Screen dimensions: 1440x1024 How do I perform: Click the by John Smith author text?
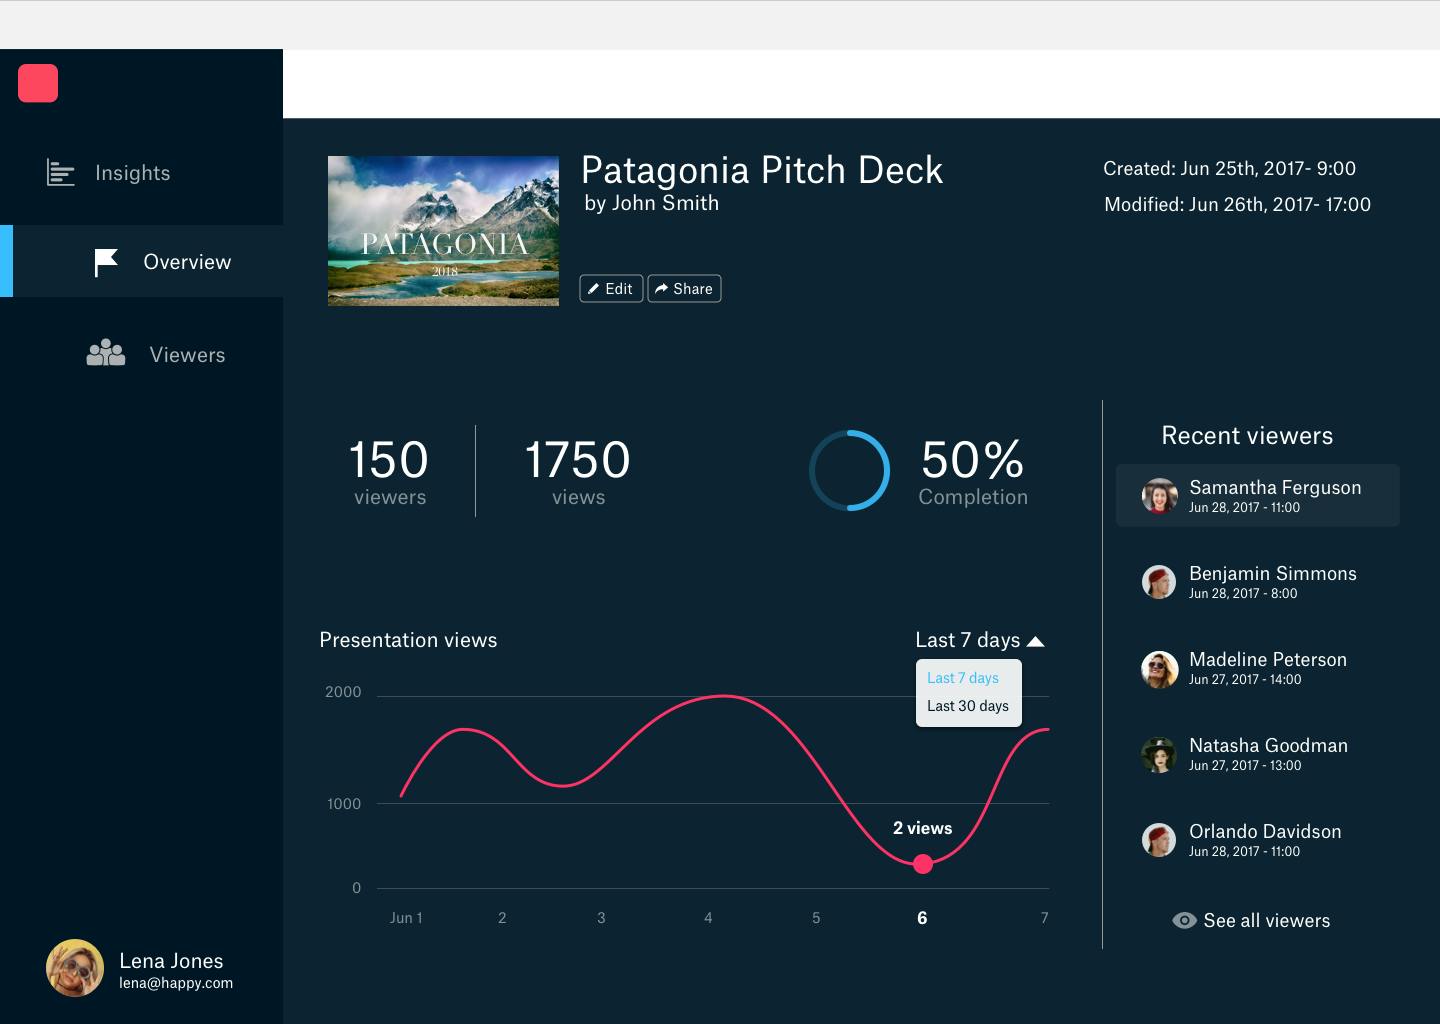[652, 203]
